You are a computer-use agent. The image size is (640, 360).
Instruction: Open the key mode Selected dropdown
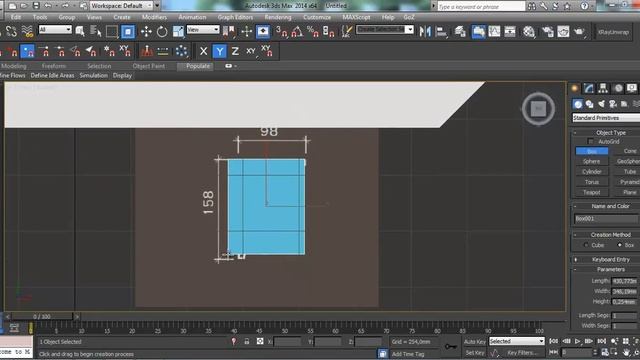(x=517, y=341)
